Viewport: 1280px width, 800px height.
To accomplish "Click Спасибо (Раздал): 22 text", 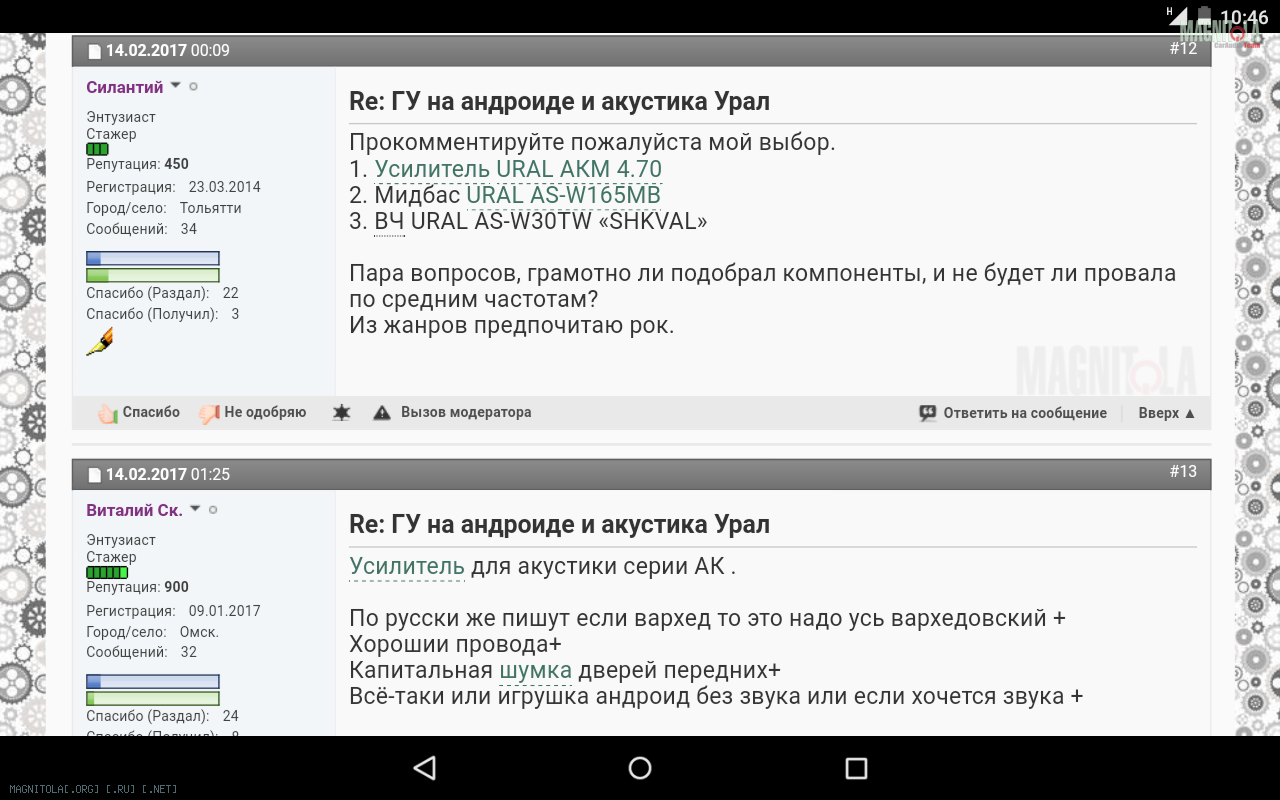I will point(162,293).
